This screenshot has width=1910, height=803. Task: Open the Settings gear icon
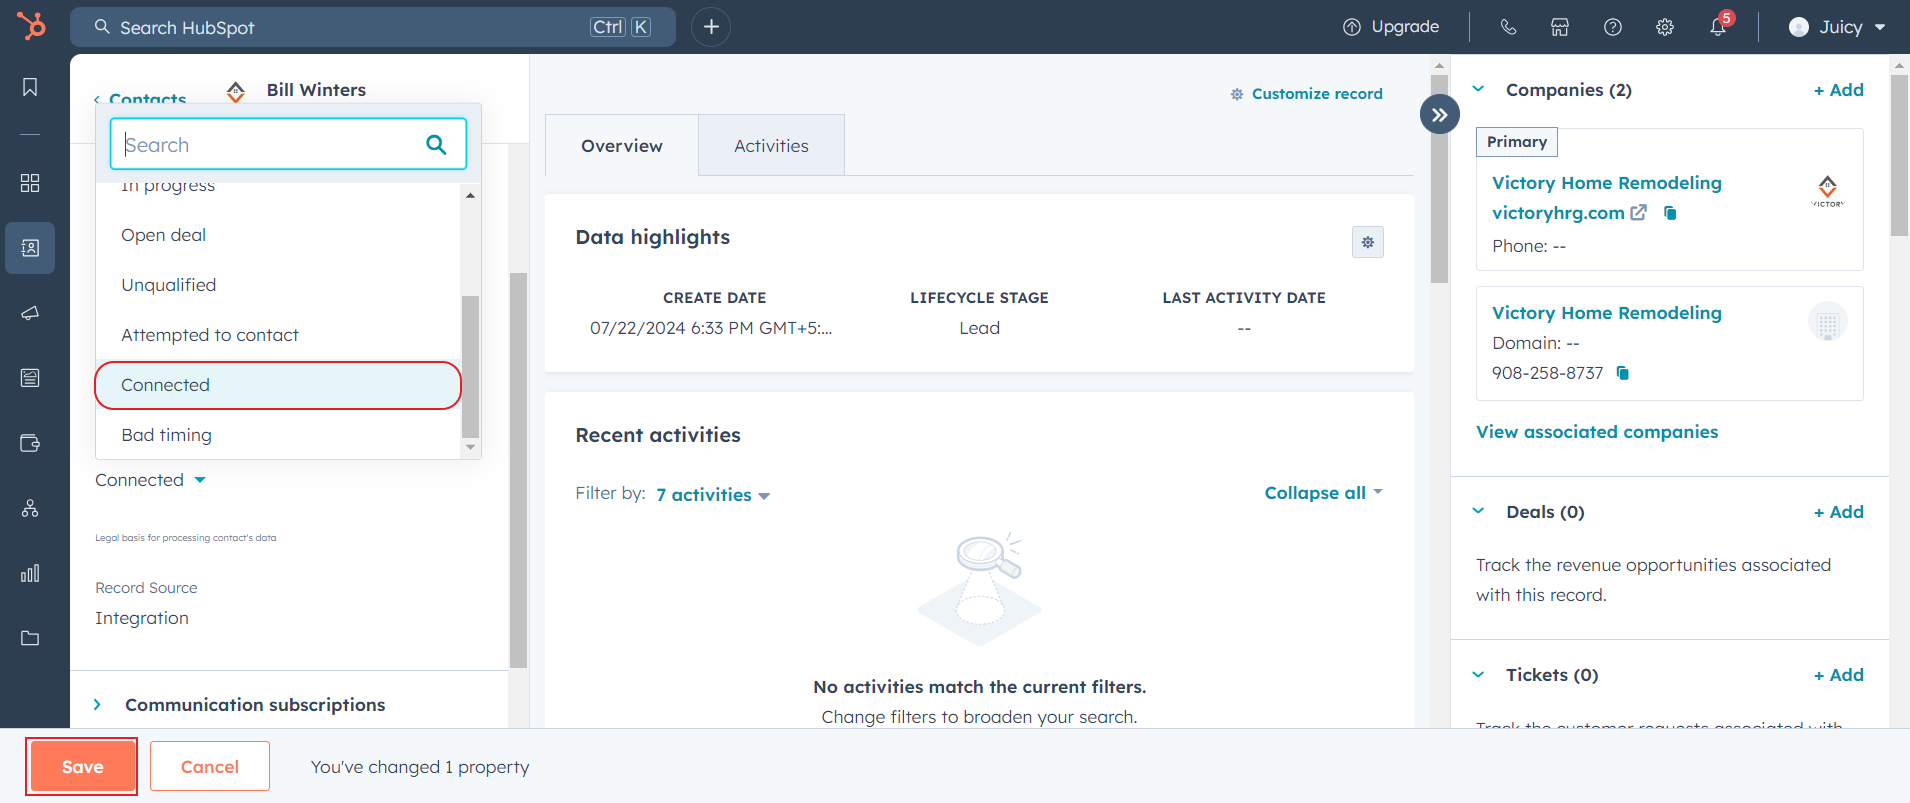1665,27
